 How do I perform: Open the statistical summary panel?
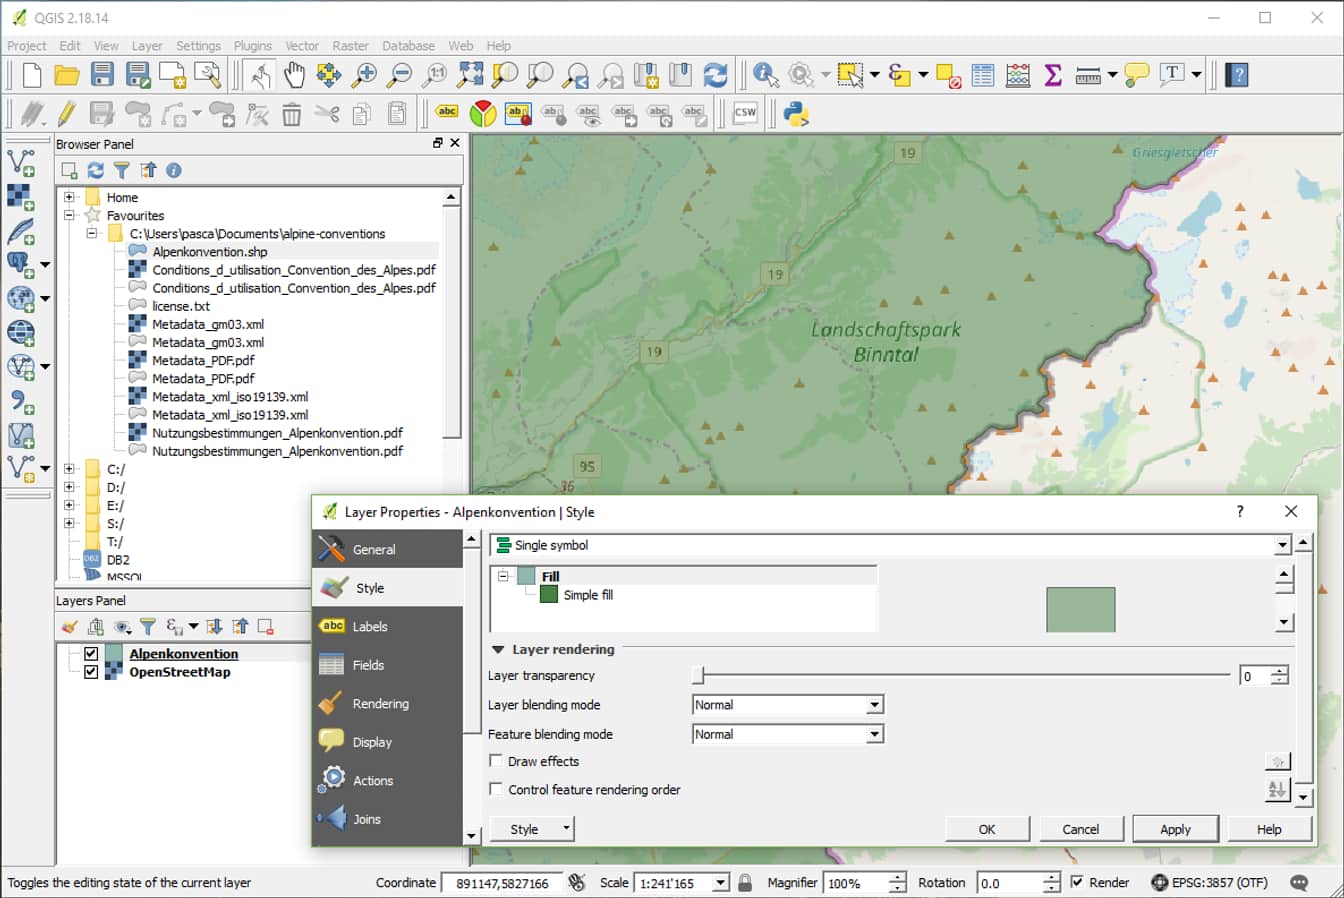point(1052,74)
